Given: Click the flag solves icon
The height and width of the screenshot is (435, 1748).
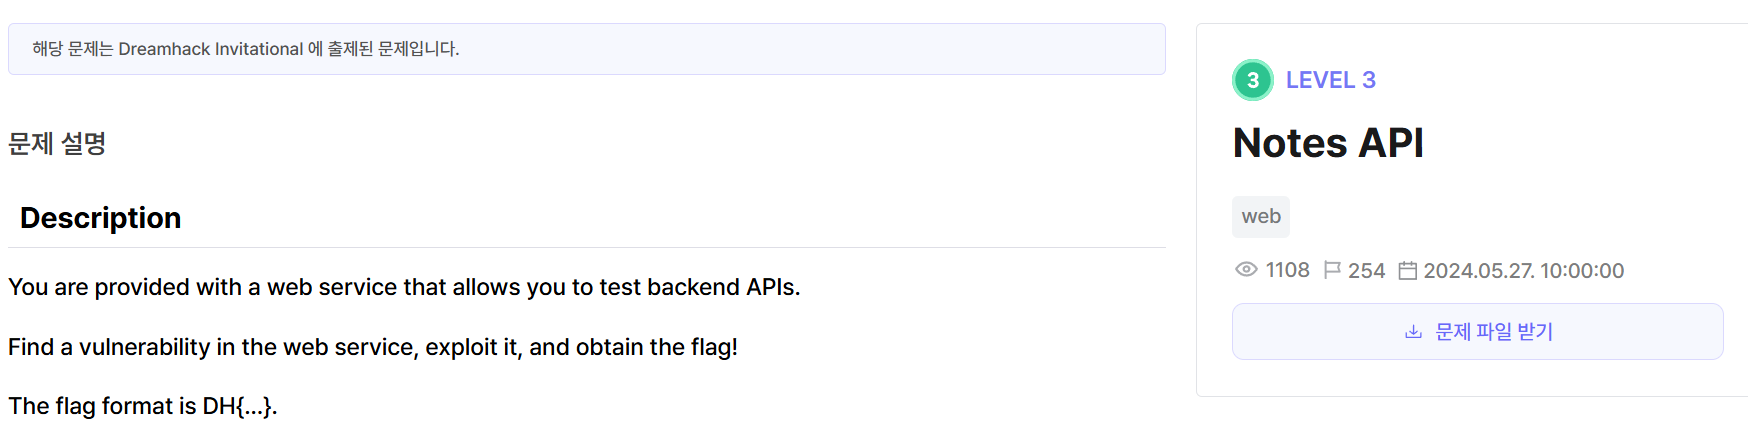Looking at the screenshot, I should tap(1331, 270).
